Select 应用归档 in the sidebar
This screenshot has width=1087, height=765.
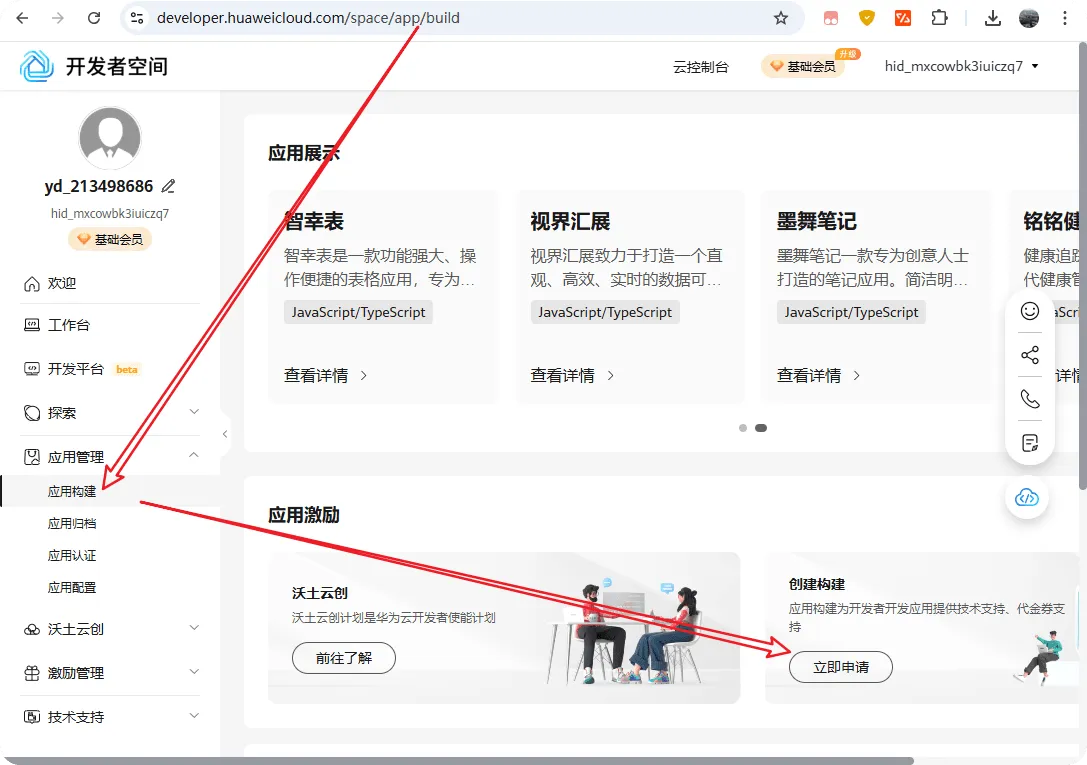point(72,524)
